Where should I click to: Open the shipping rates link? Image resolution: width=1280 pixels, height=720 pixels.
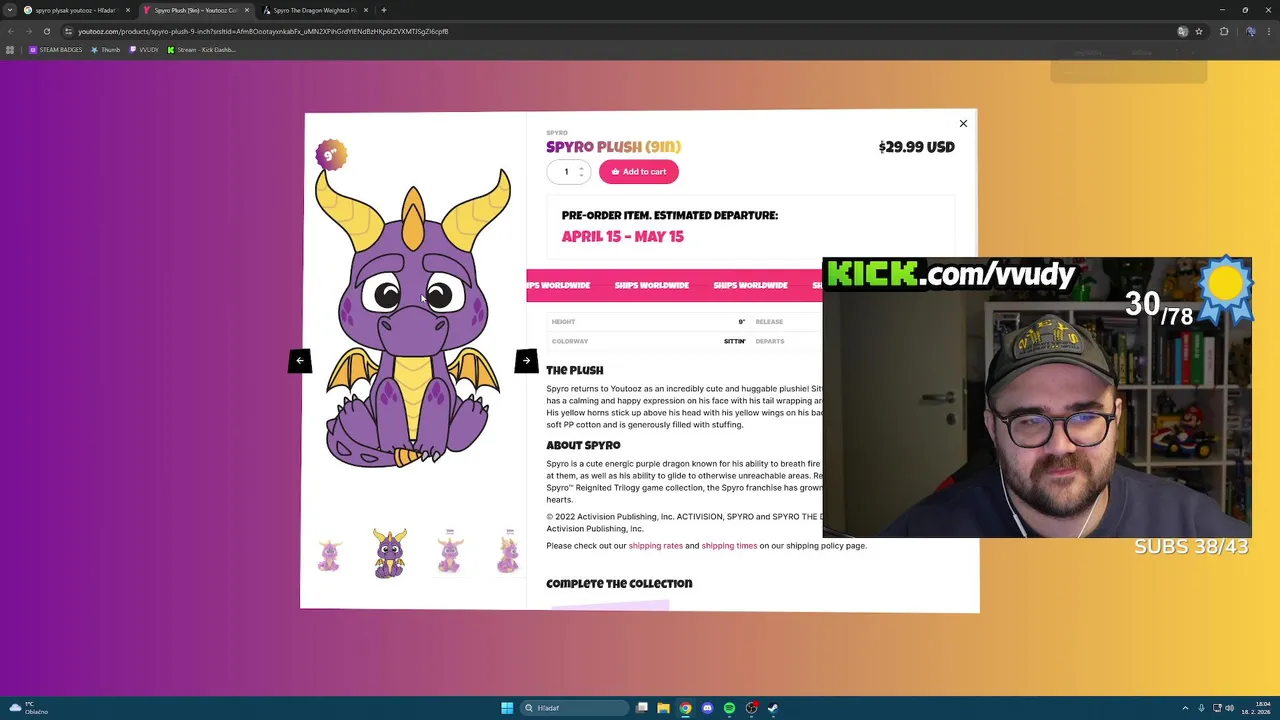[x=655, y=546]
